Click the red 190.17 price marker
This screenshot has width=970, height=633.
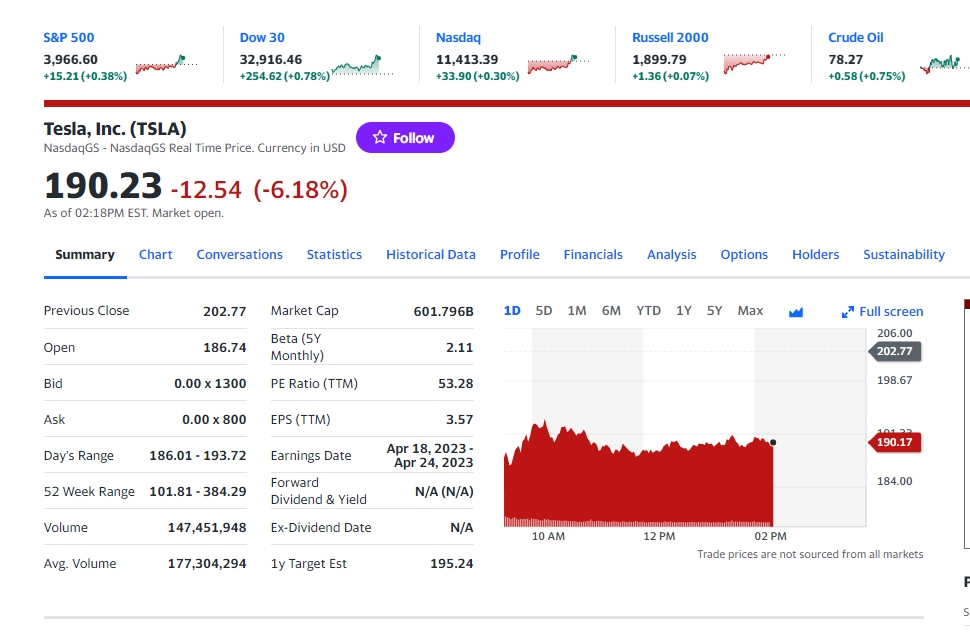[895, 442]
